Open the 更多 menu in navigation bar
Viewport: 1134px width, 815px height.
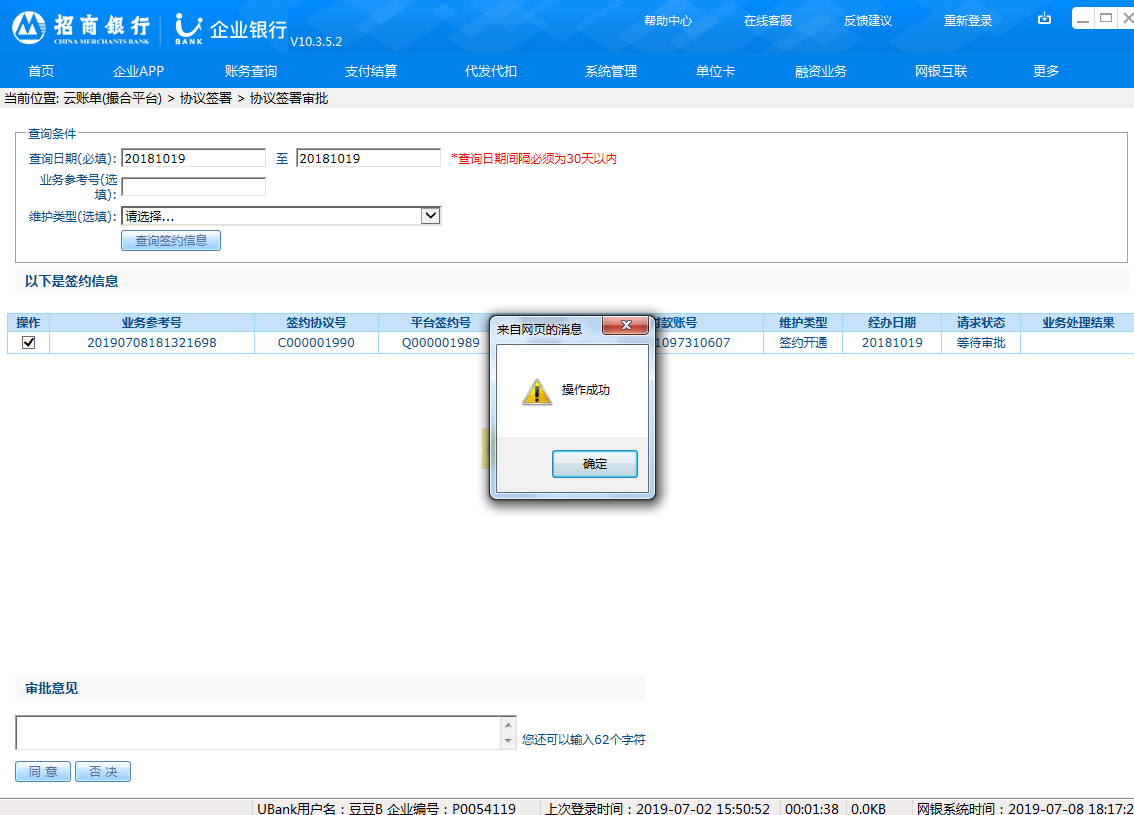click(1046, 71)
